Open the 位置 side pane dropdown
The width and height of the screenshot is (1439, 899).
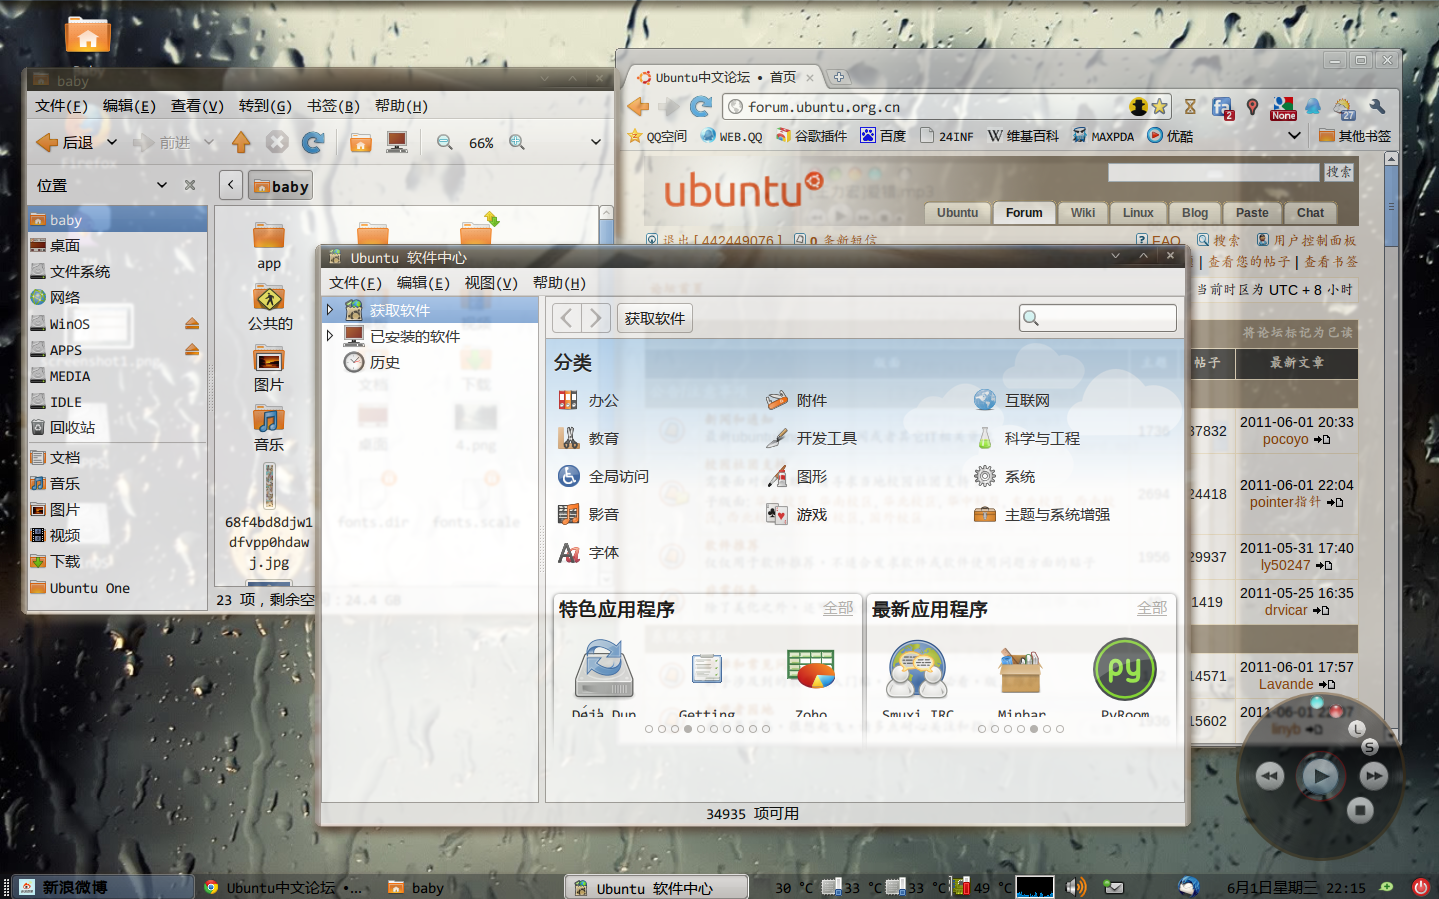(x=162, y=185)
